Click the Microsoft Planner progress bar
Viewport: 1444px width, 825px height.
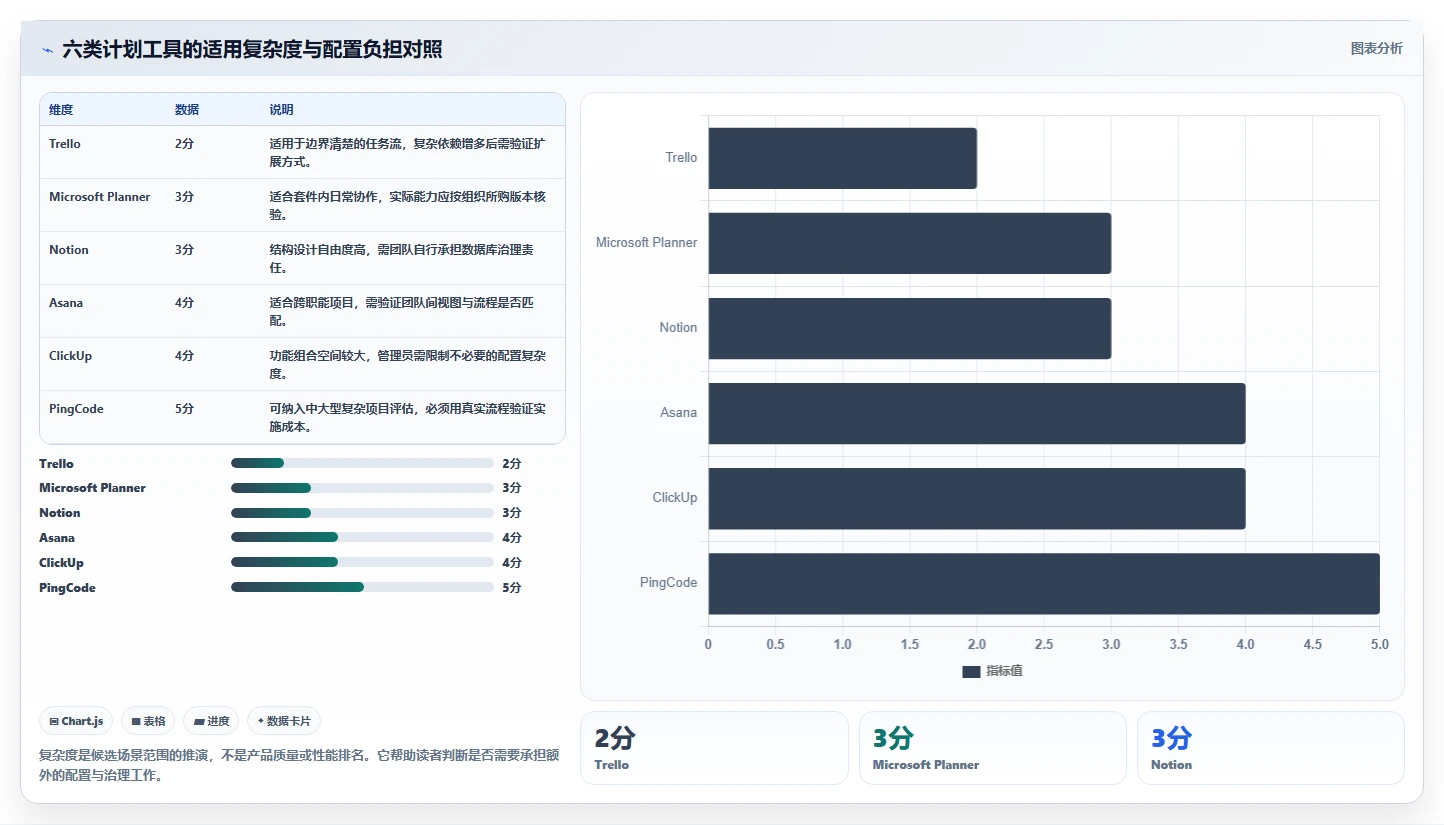(x=362, y=488)
